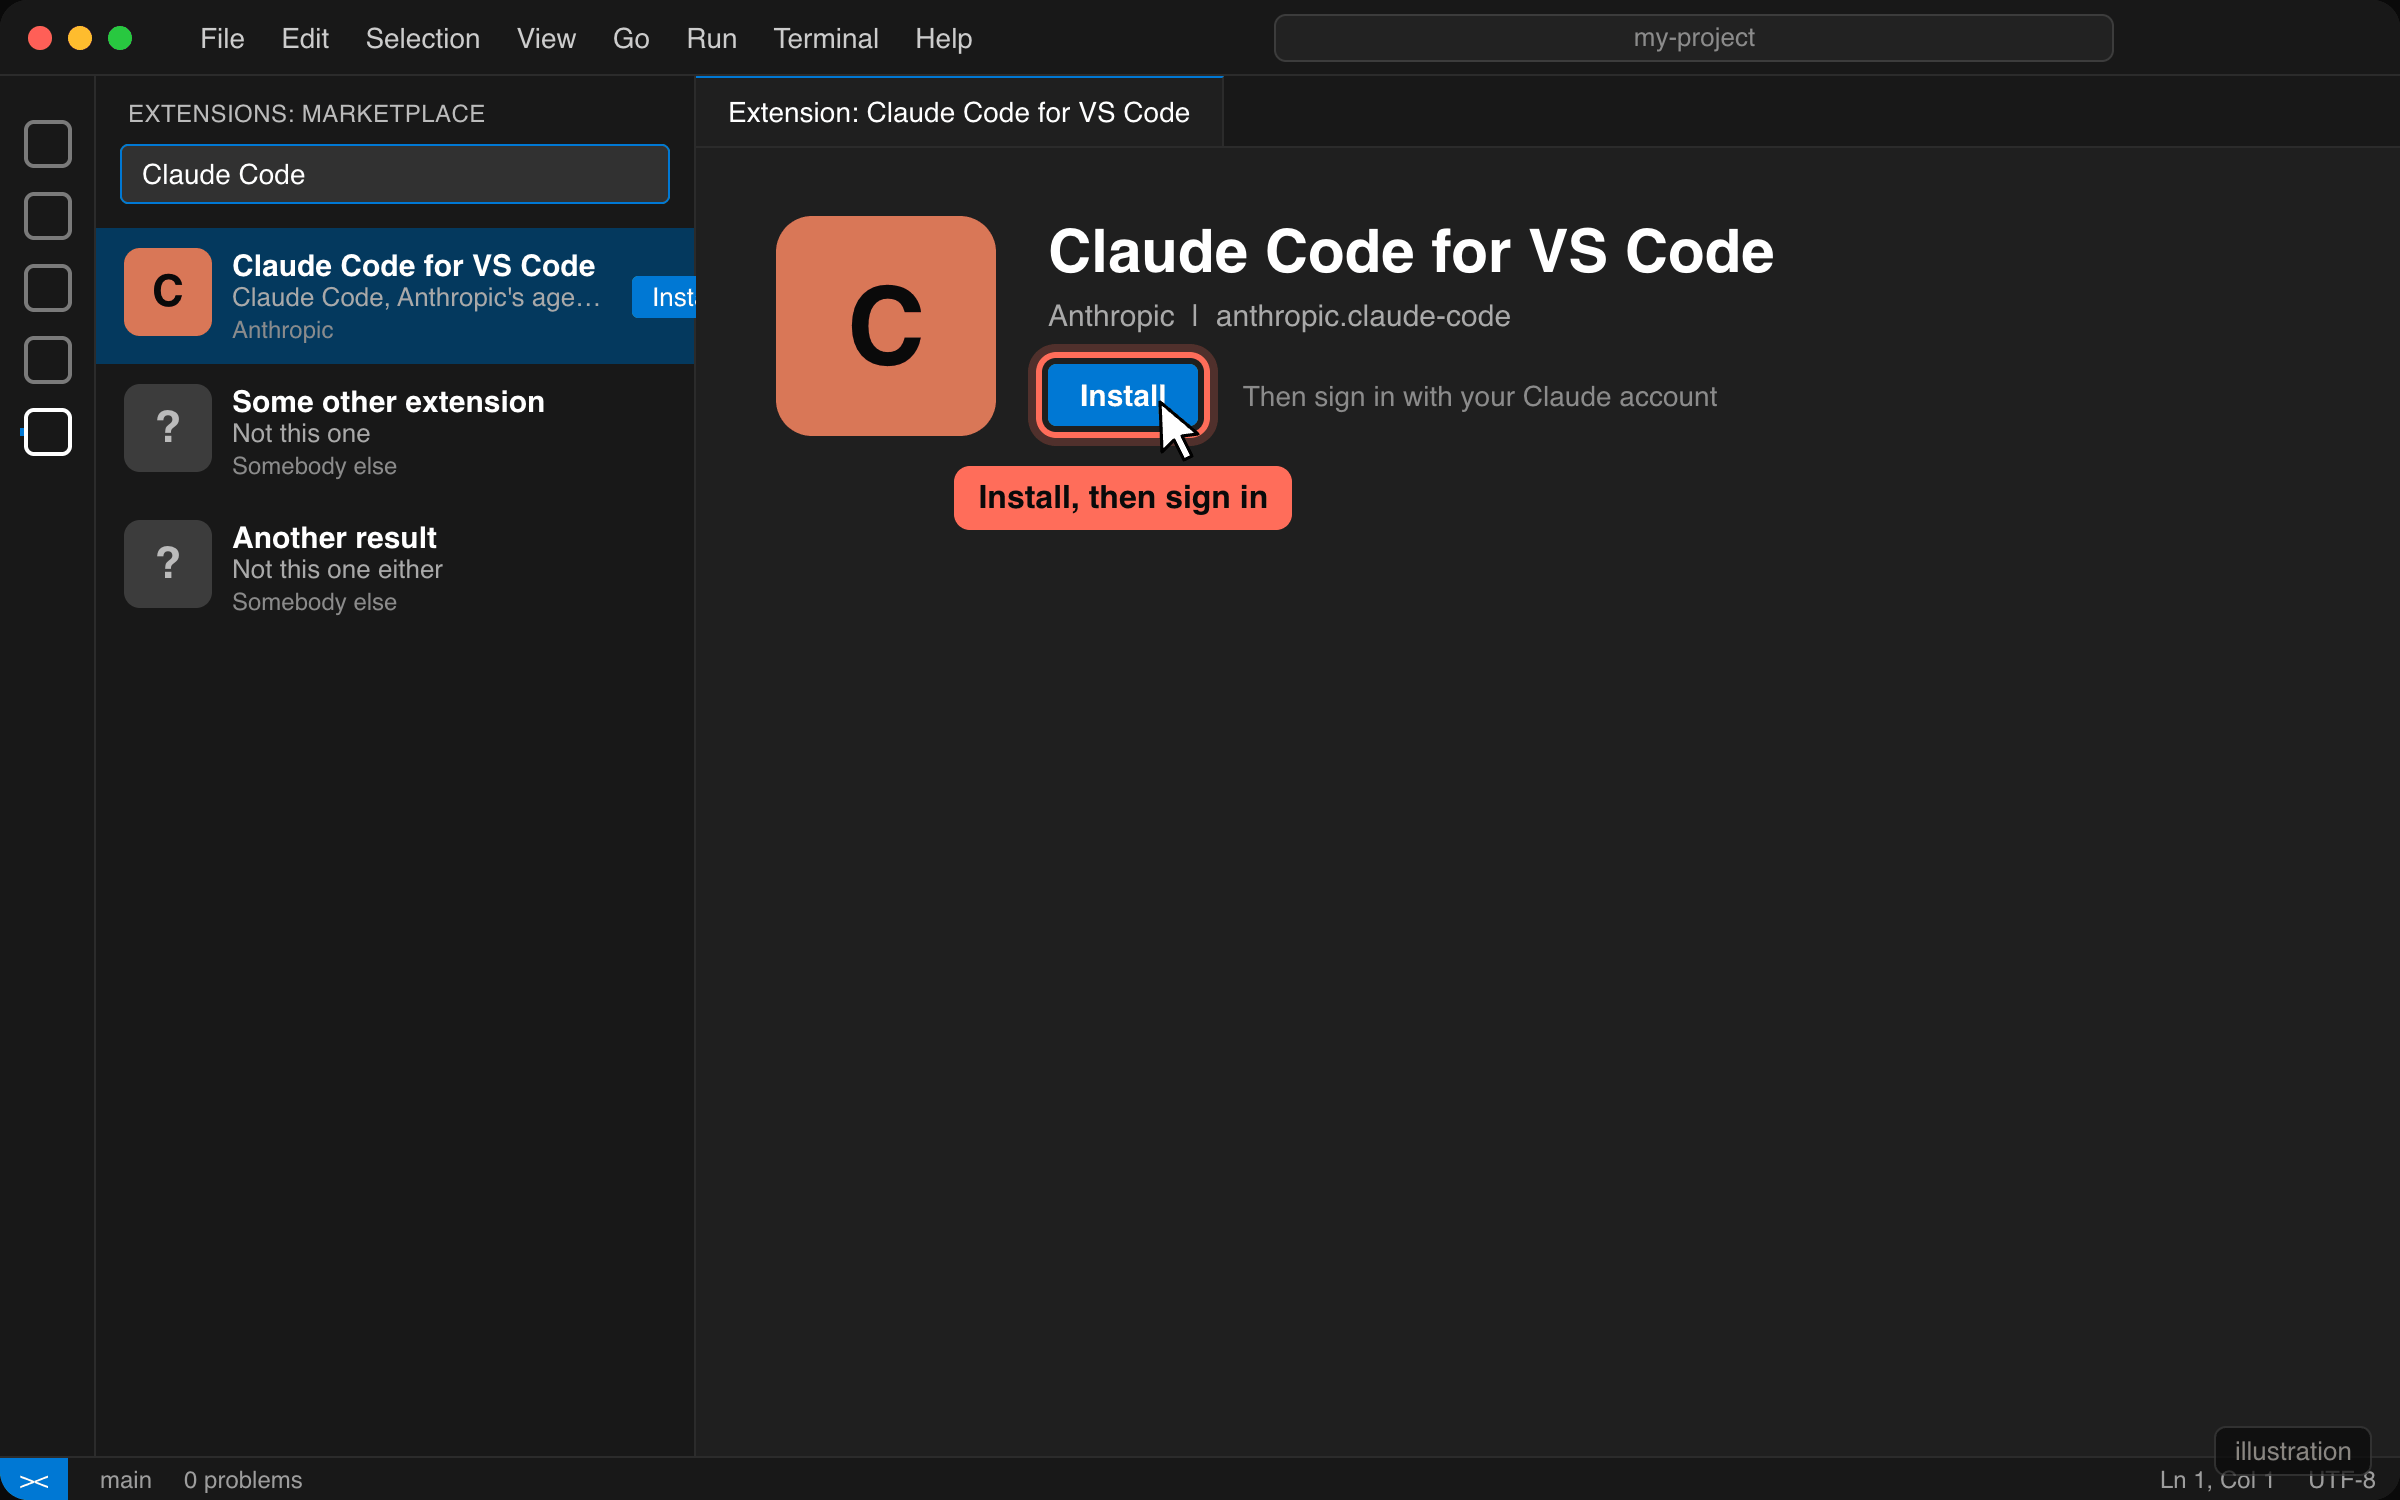Open the second activity bar icon
The image size is (2400, 1500).
pos(48,216)
